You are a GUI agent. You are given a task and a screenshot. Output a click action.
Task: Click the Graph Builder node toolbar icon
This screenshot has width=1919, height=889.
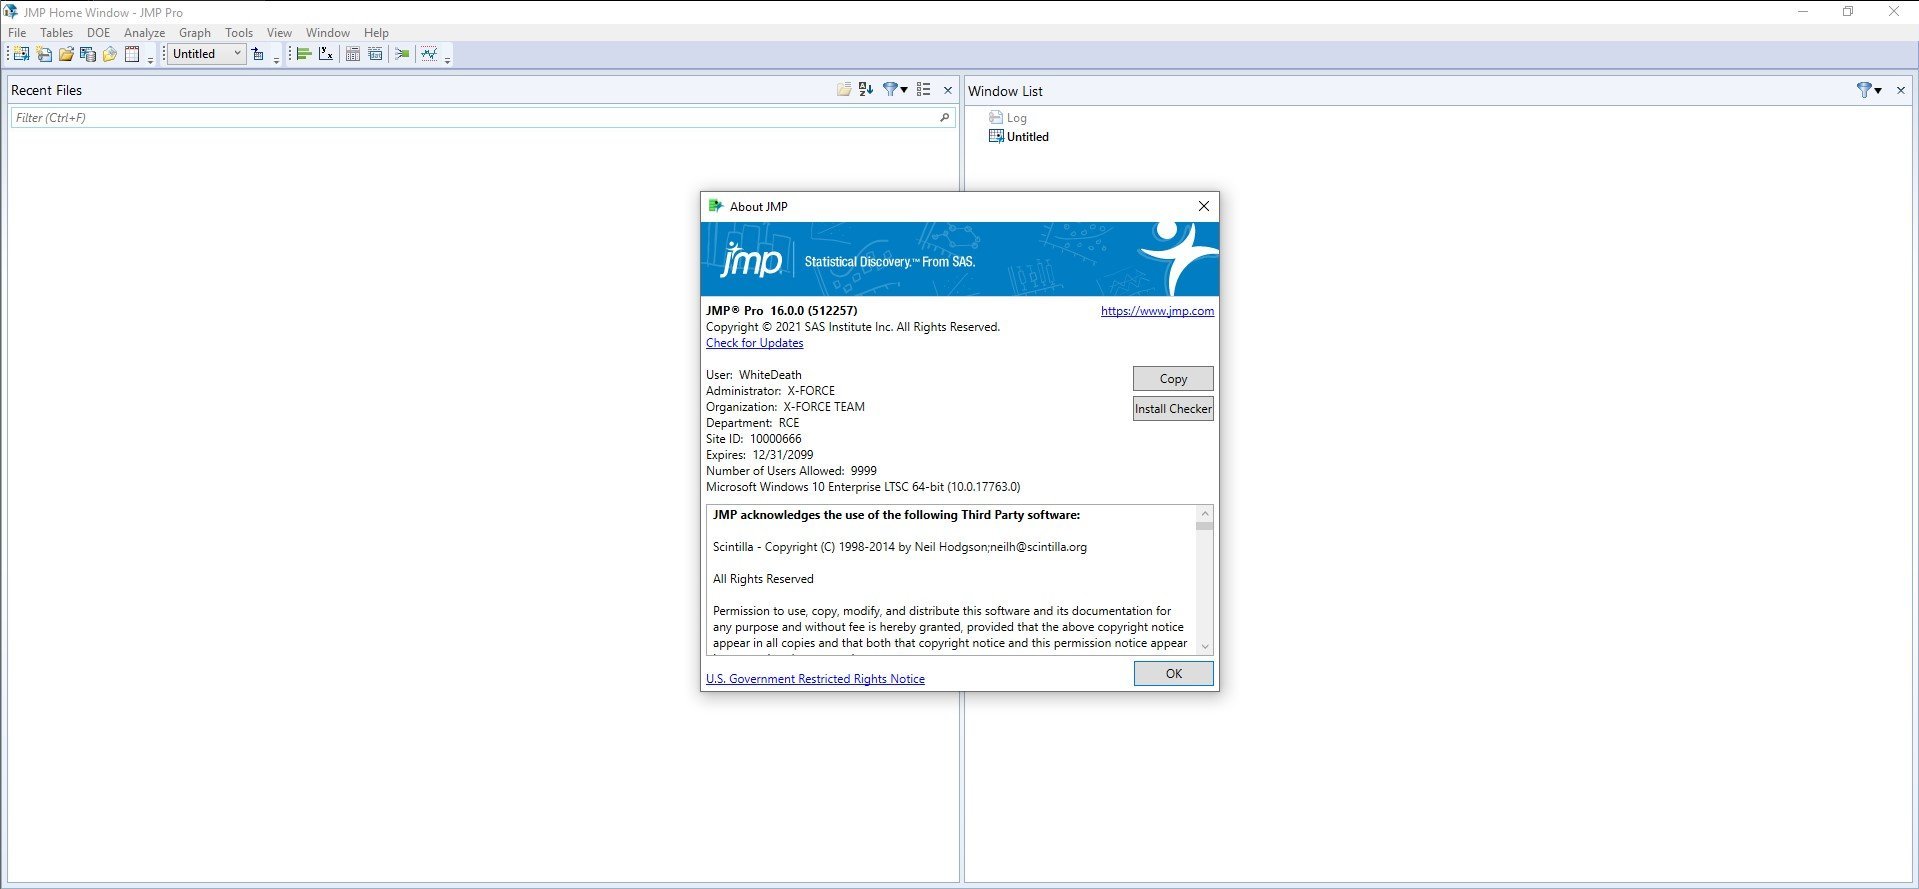click(402, 54)
